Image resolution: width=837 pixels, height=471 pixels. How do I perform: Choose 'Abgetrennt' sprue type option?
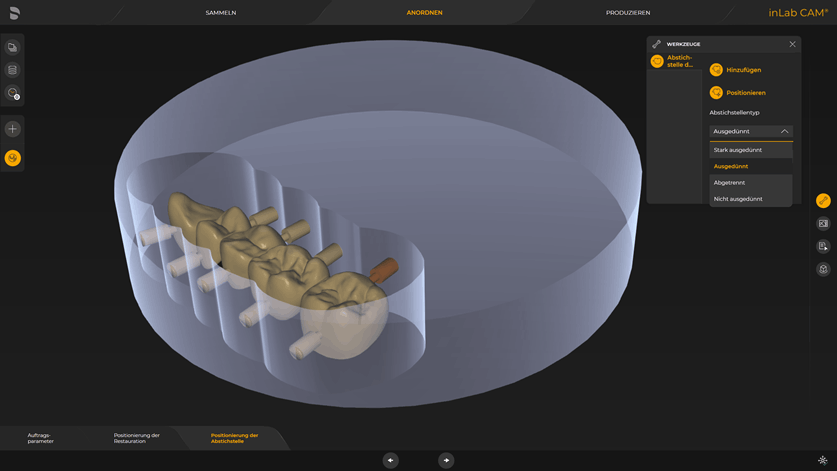pos(729,183)
